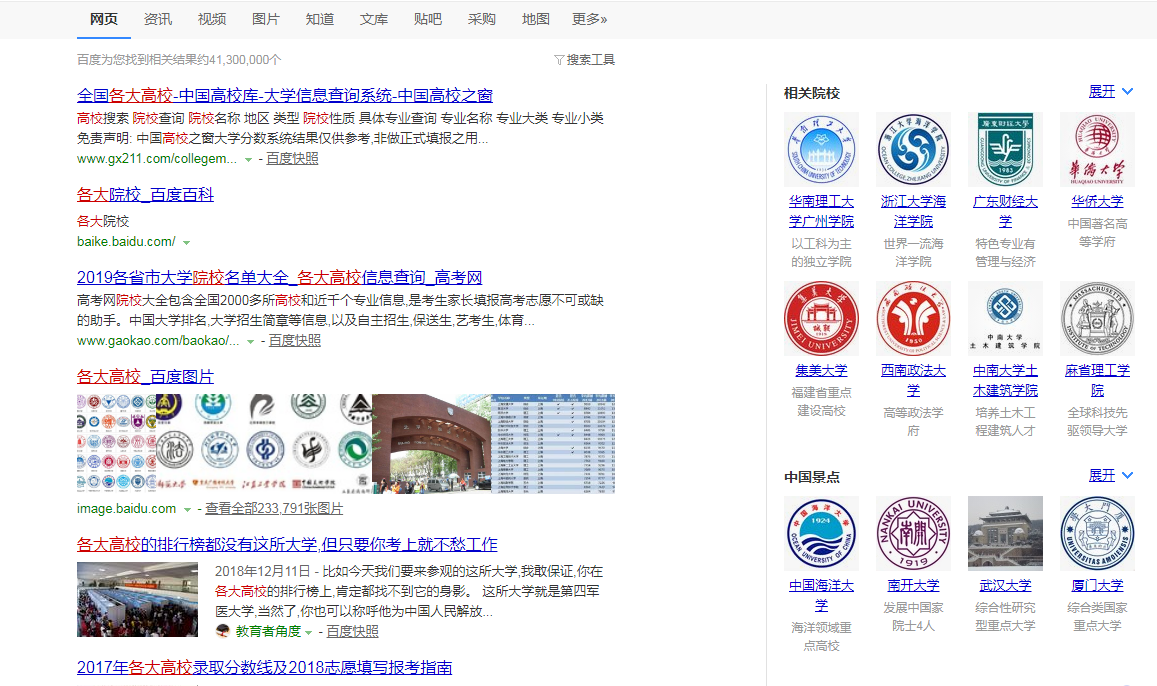Go to the 地图 tab
Screen dimensions: 1157x686
click(x=536, y=19)
